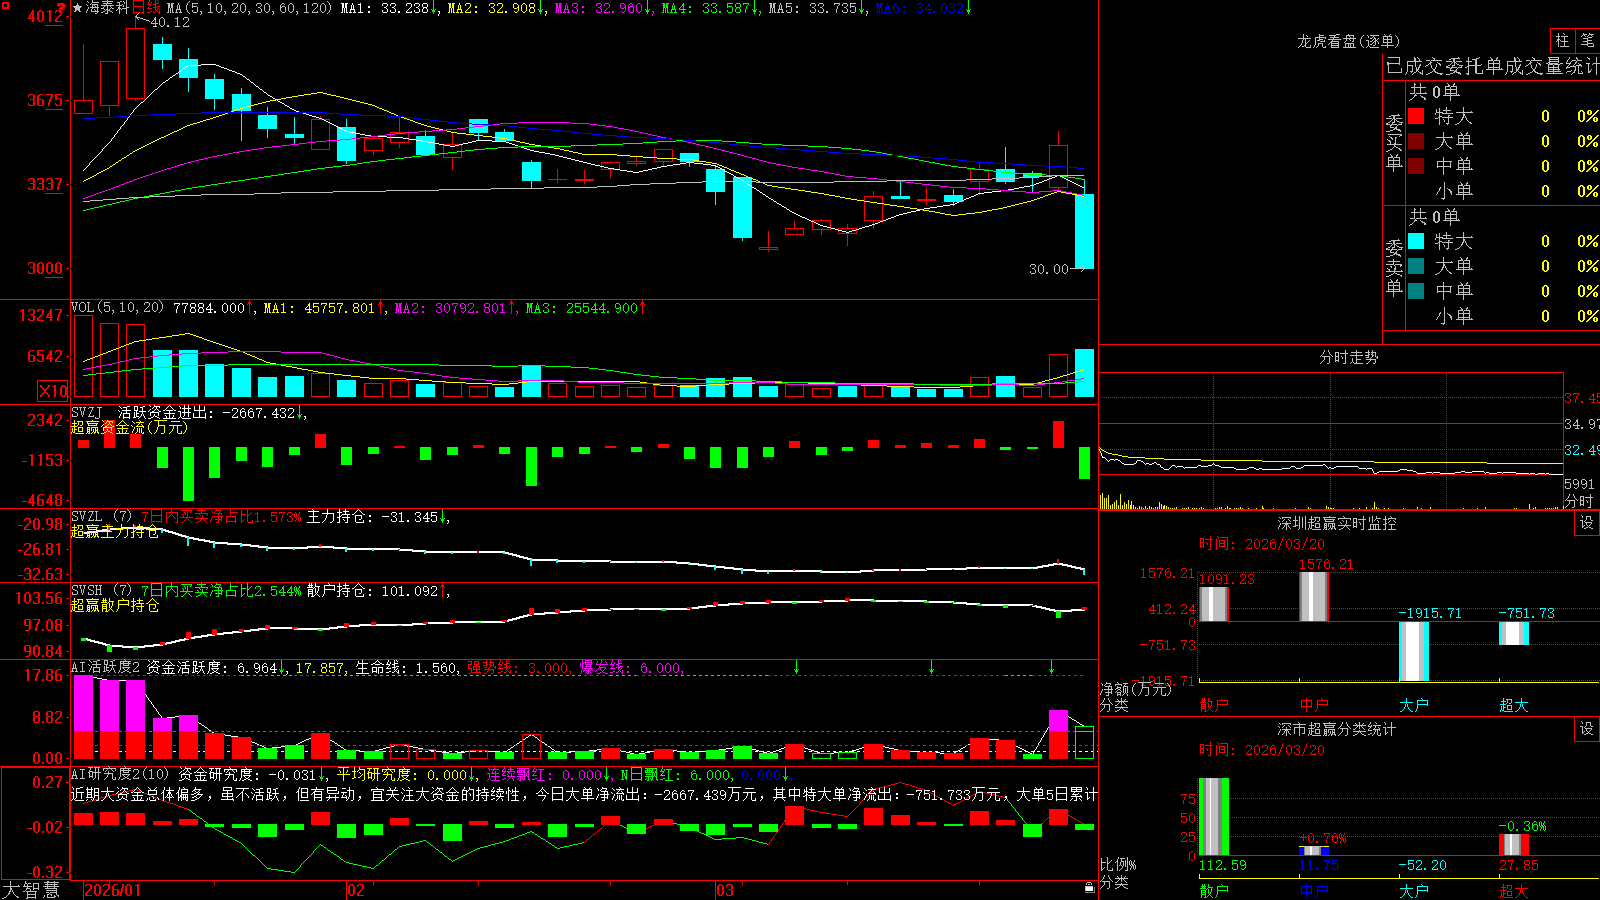Click the SVZJ indicator name

coord(87,412)
